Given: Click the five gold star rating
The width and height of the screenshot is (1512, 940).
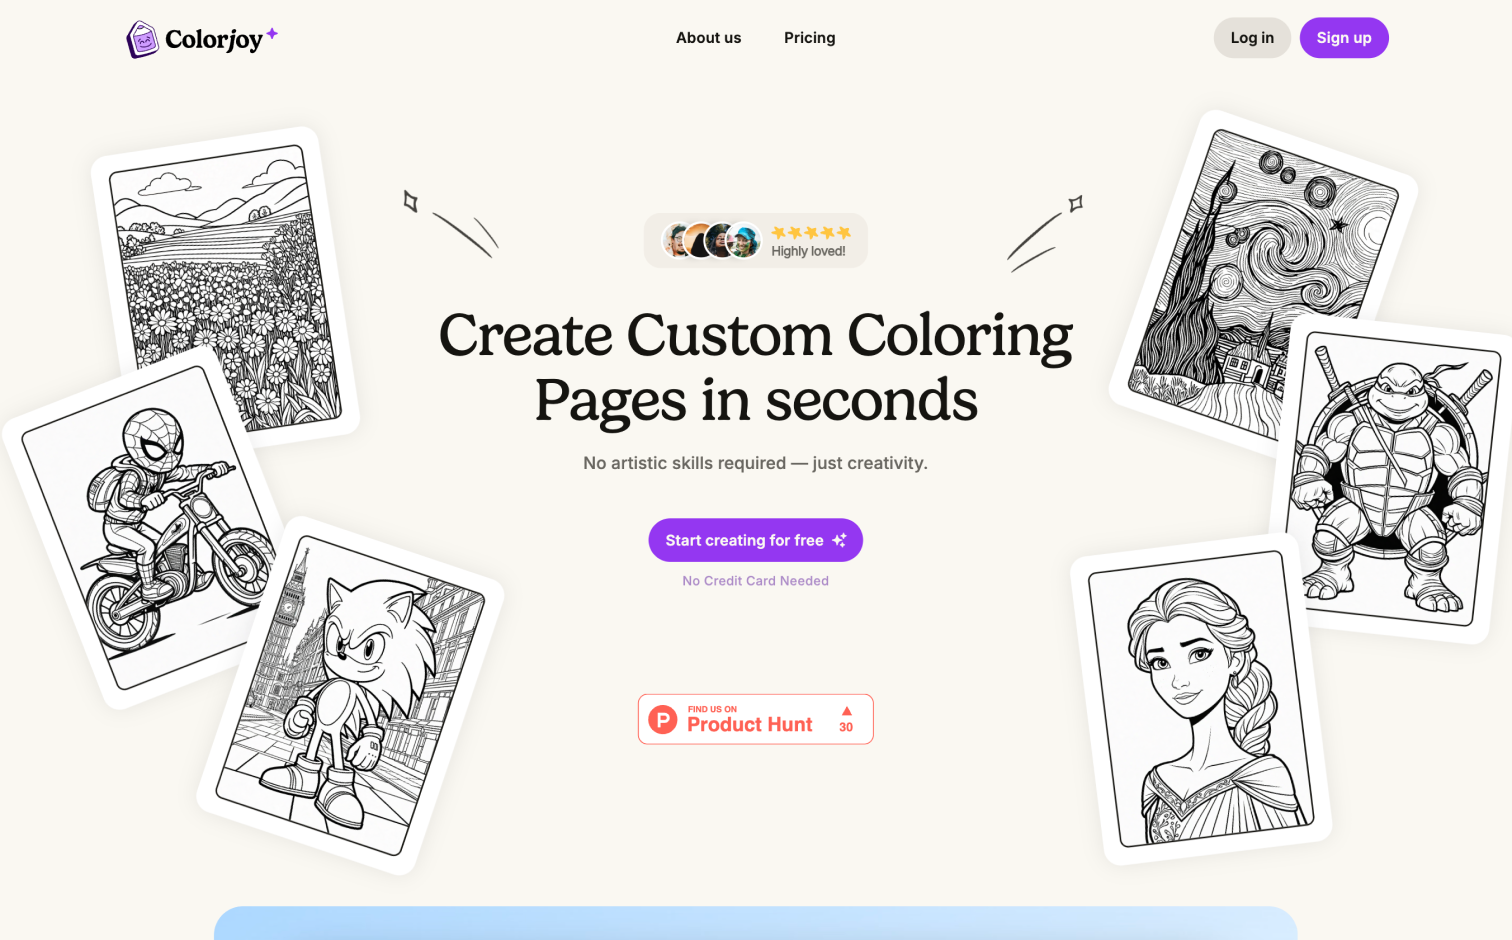Looking at the screenshot, I should click(811, 232).
